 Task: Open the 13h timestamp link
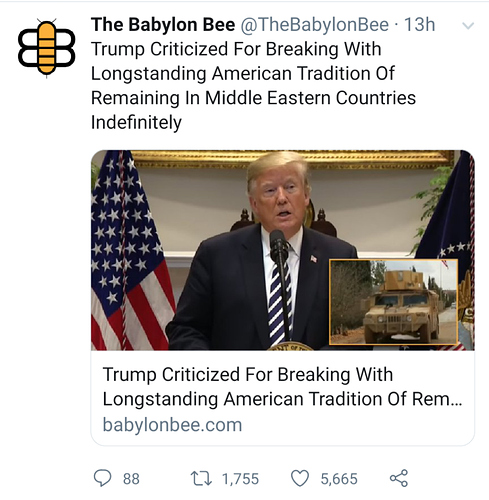(420, 25)
